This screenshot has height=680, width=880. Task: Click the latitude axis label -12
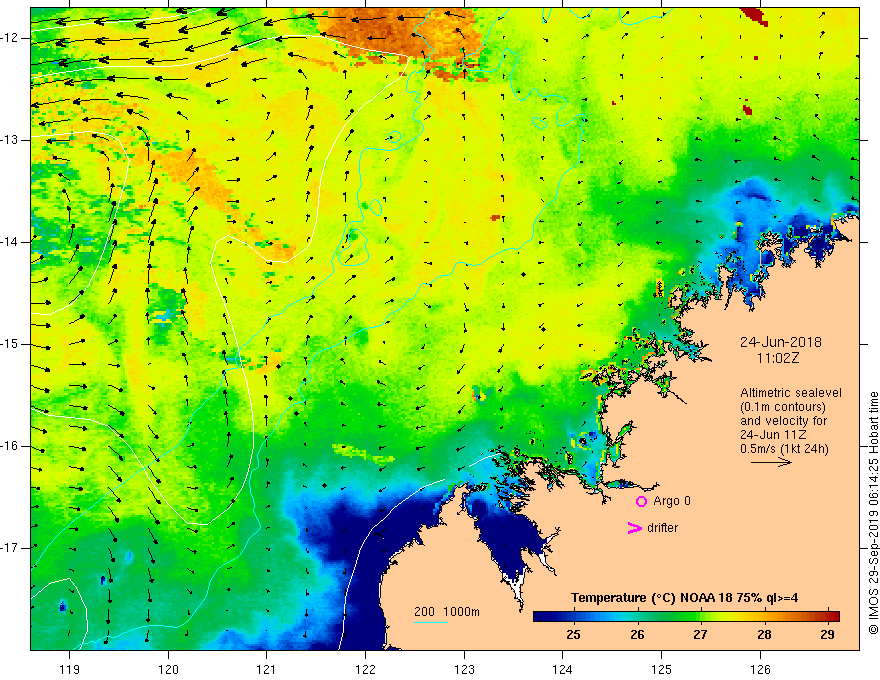(11, 38)
